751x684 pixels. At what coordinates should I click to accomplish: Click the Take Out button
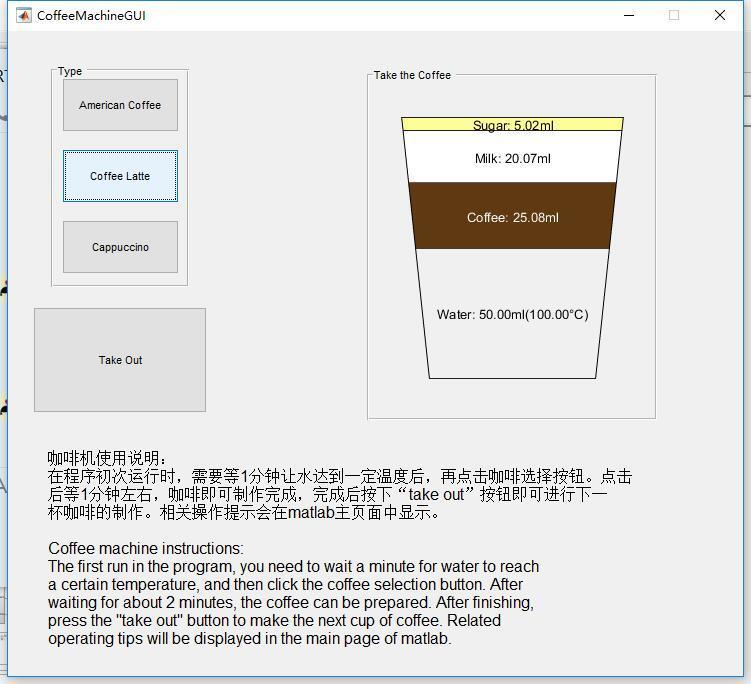coord(120,360)
